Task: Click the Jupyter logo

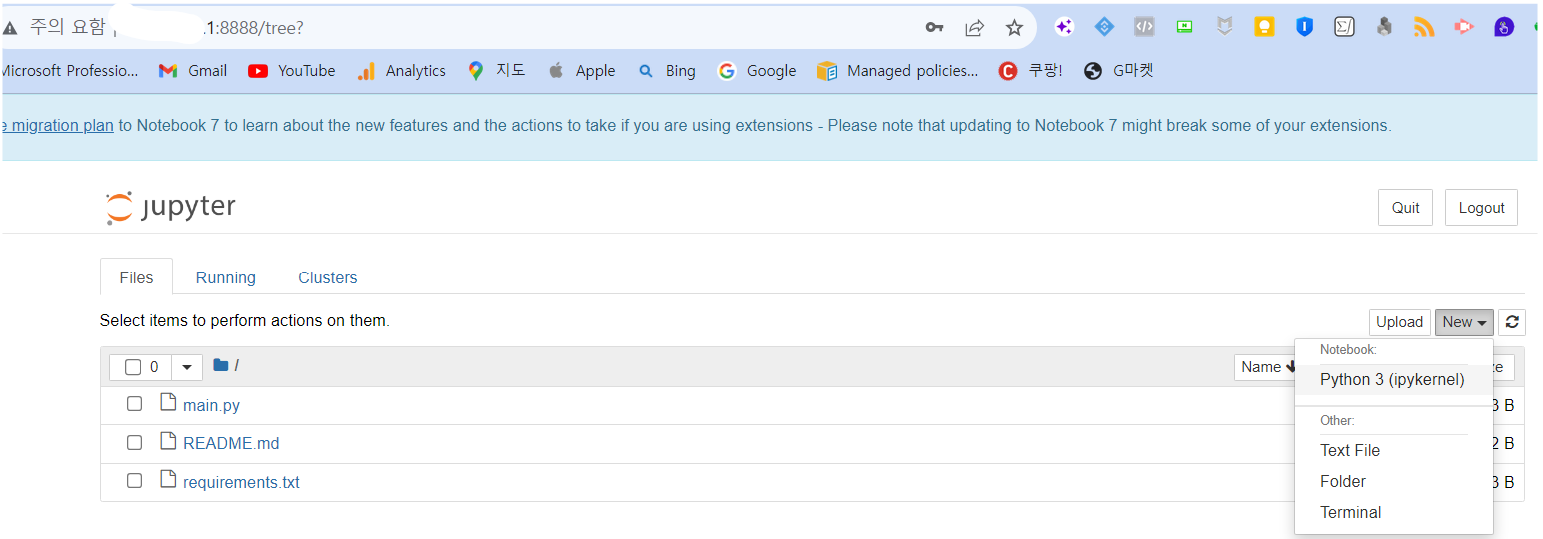Action: point(171,207)
